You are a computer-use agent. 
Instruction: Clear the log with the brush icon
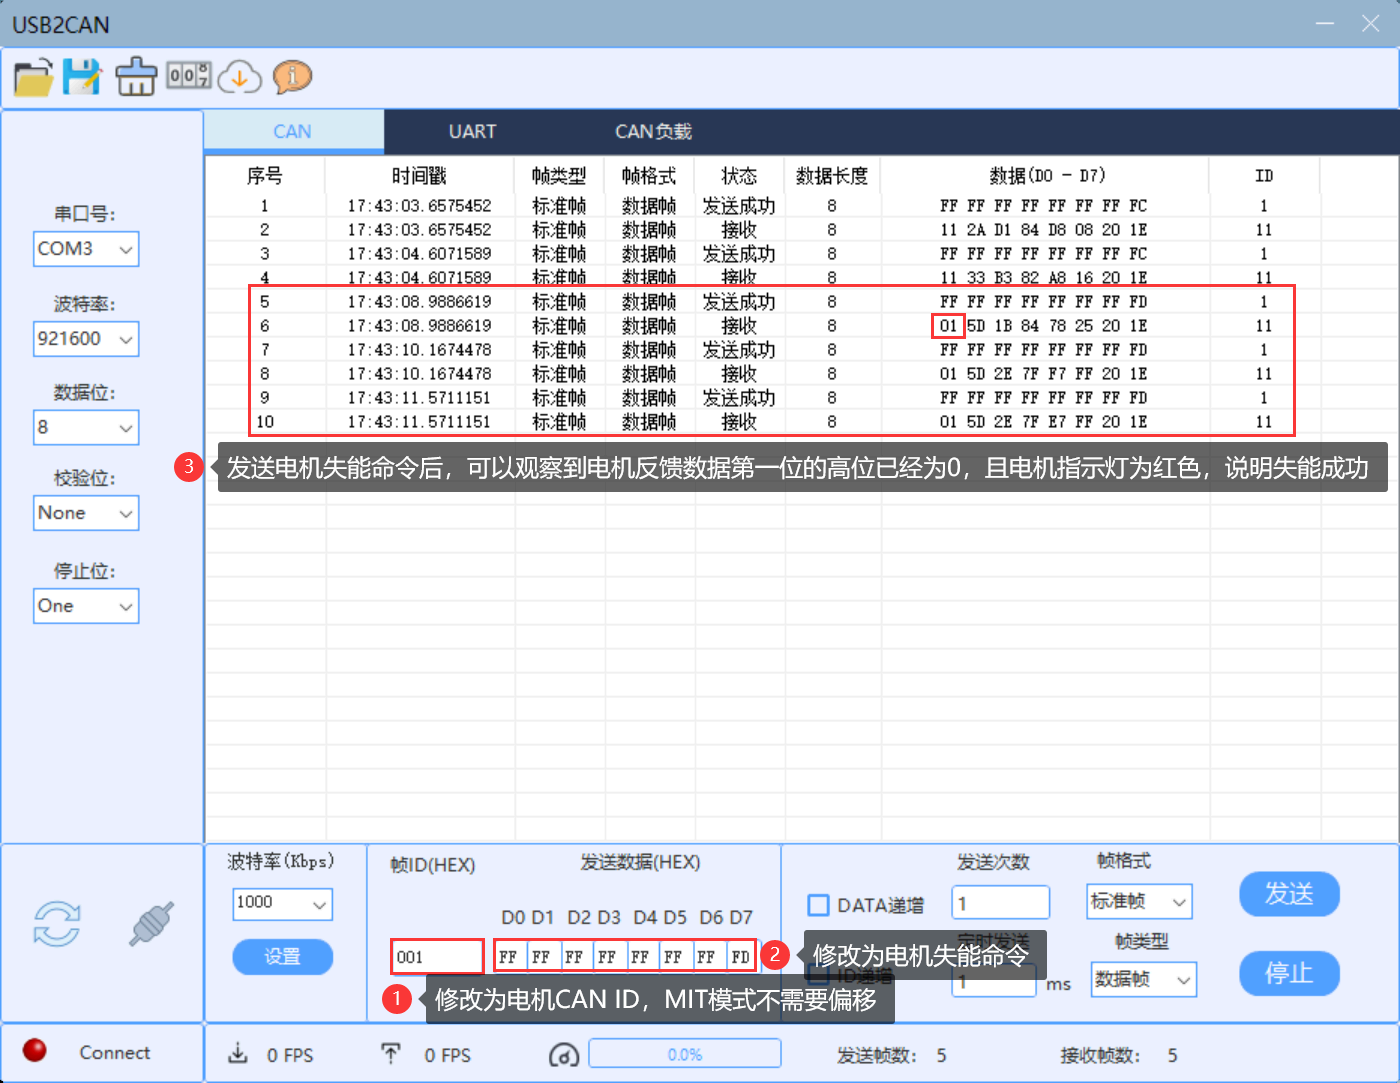[136, 77]
